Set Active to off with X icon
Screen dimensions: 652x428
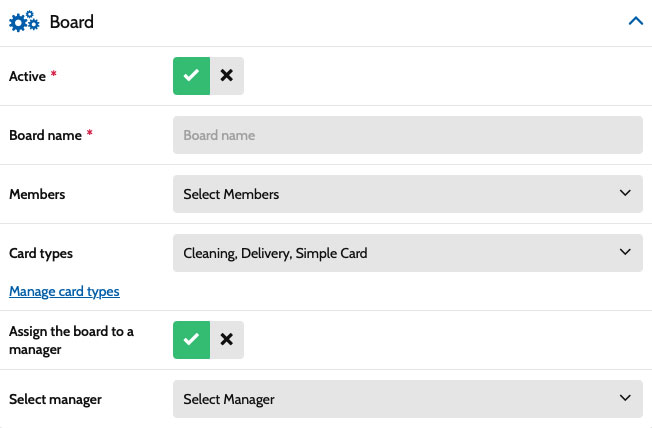pyautogui.click(x=227, y=76)
